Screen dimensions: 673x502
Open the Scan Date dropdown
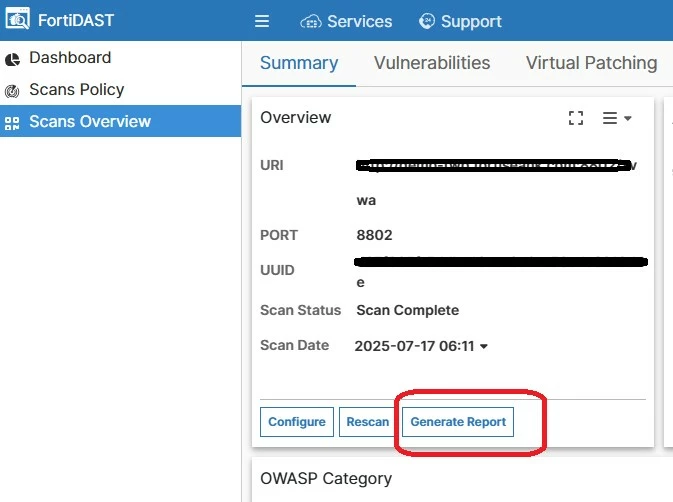point(421,346)
